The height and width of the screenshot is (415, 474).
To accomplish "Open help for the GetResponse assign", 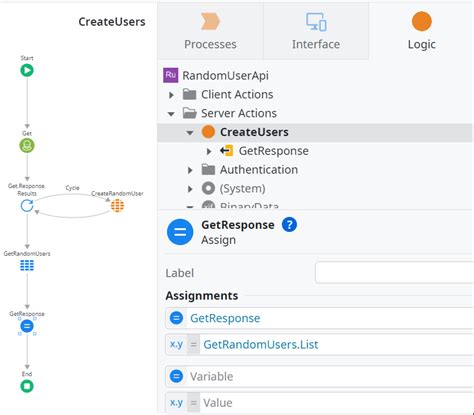I will click(289, 225).
